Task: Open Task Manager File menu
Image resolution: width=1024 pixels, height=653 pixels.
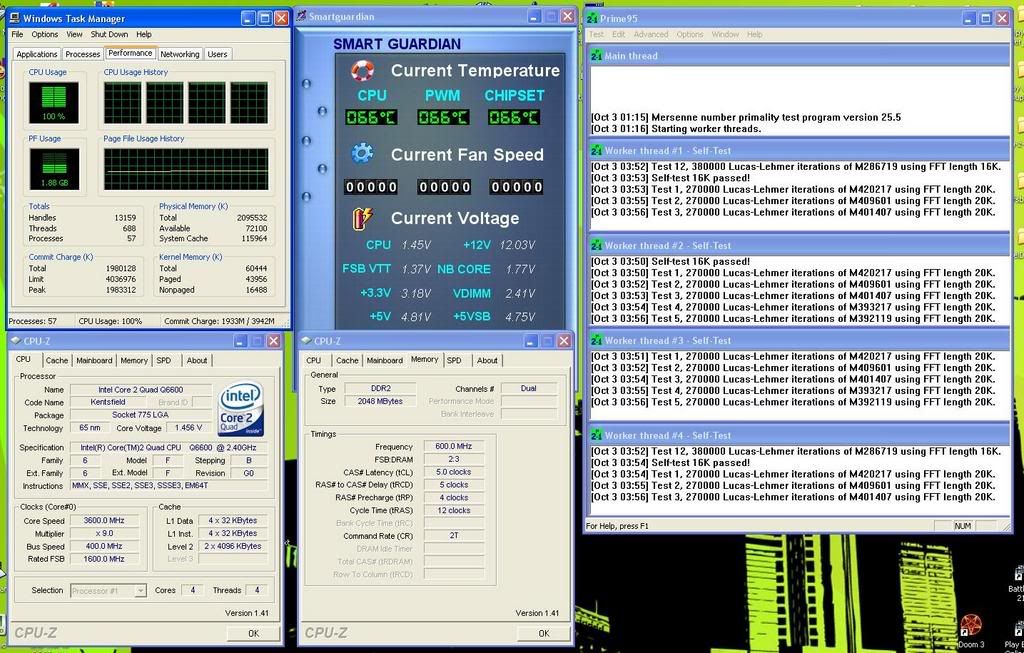Action: (x=17, y=35)
